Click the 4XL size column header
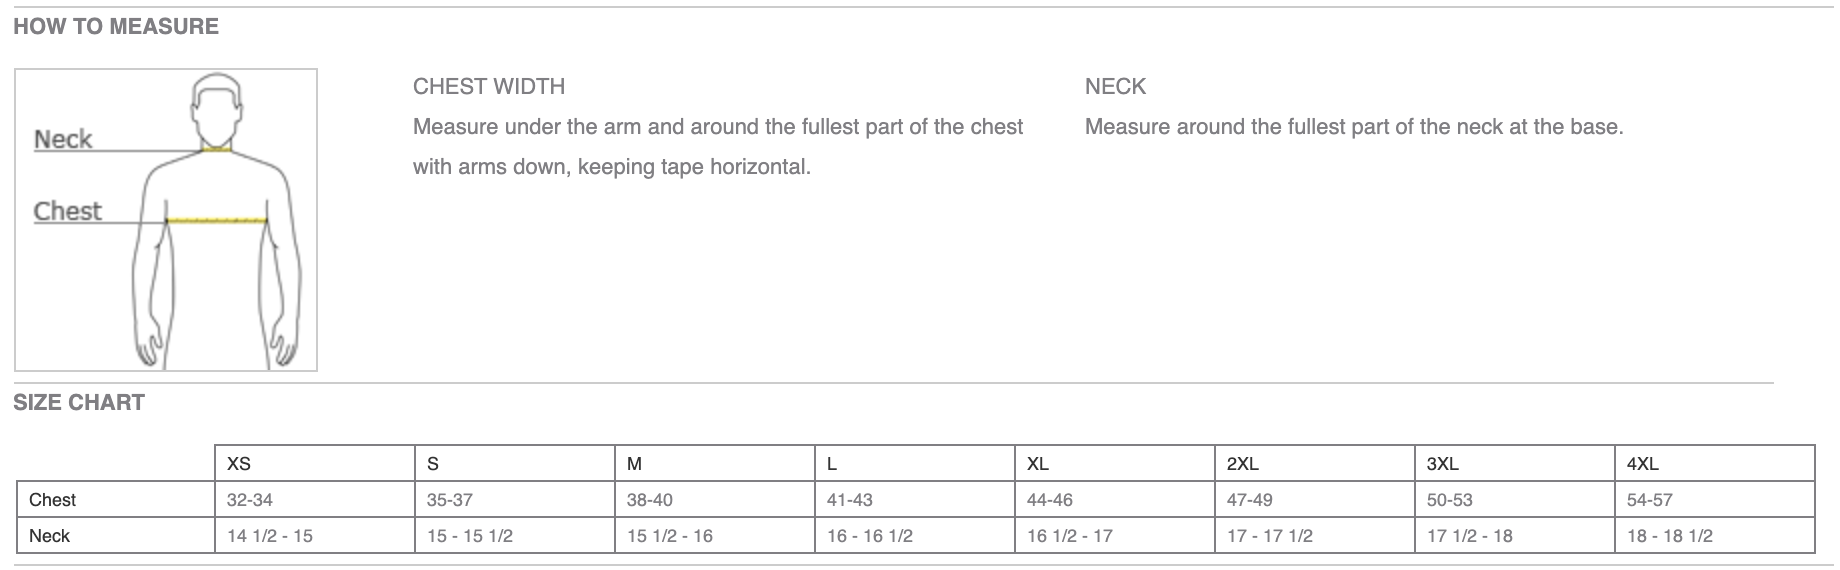This screenshot has width=1840, height=570. point(1642,464)
